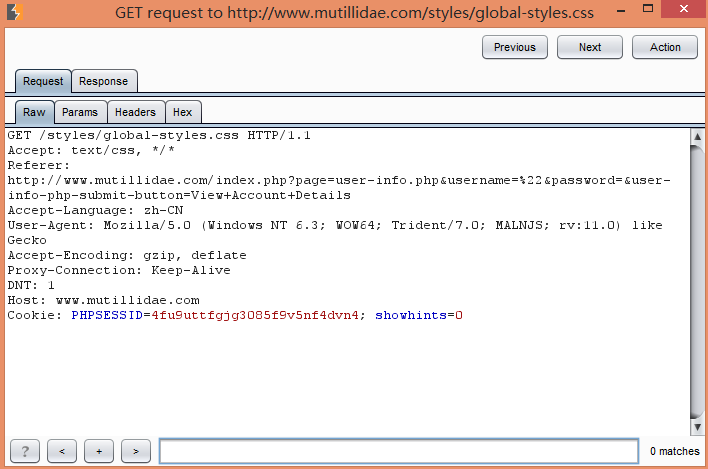Click the Burp Suite logo icon
Image resolution: width=708 pixels, height=469 pixels.
coord(14,12)
